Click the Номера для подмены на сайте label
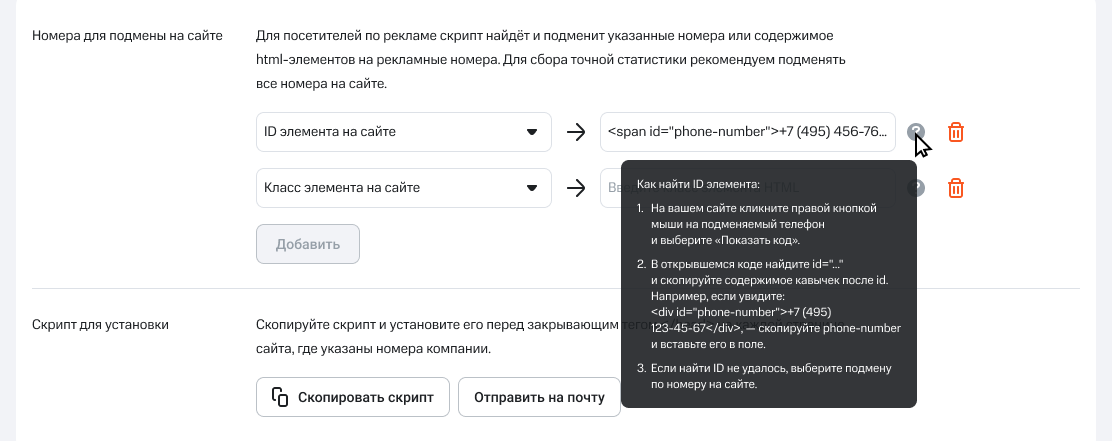The height and width of the screenshot is (441, 1112). point(127,36)
